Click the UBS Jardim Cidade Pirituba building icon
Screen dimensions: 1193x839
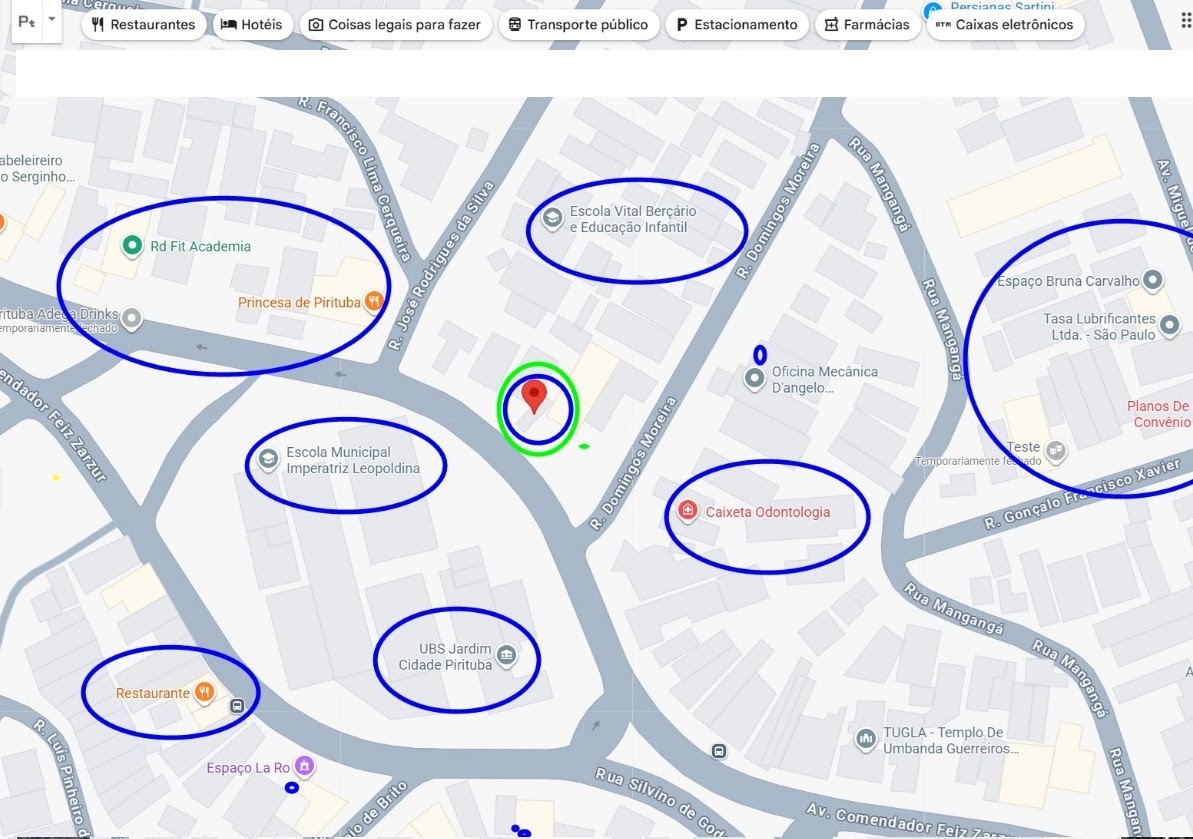click(507, 655)
